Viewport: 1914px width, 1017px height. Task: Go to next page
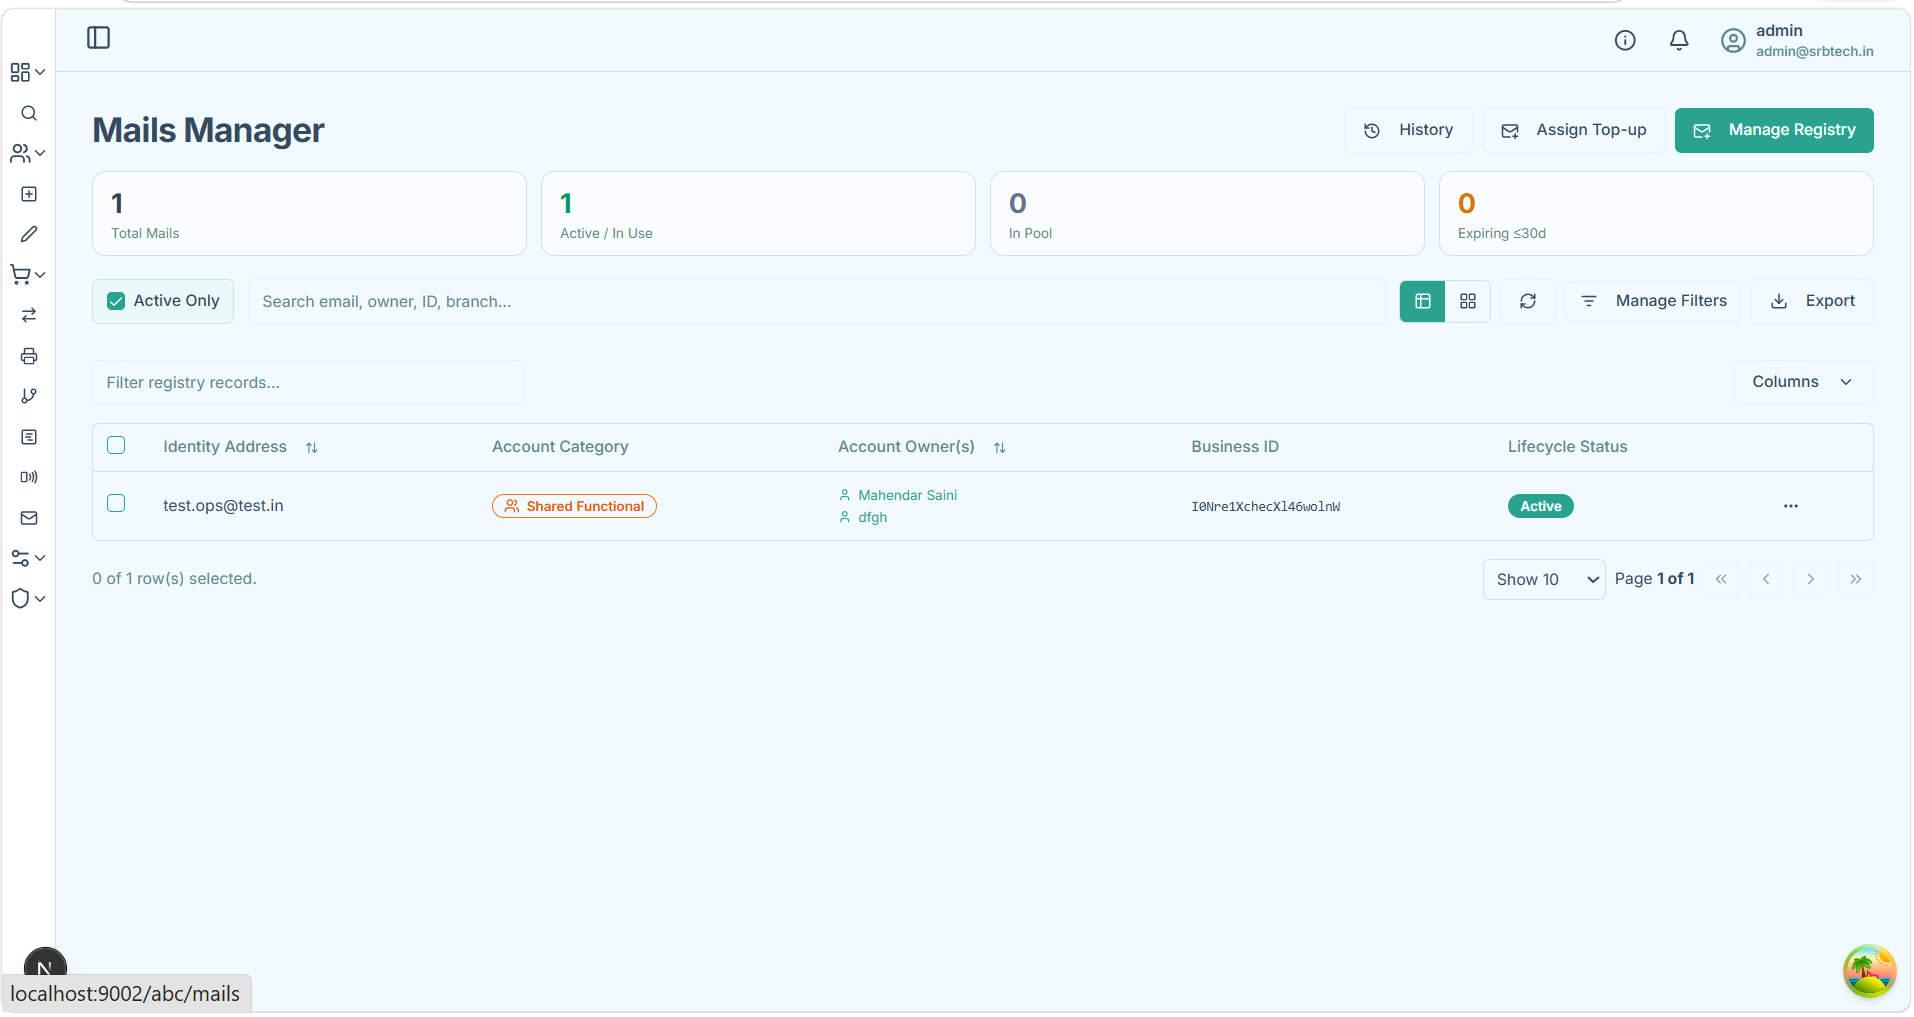click(1810, 579)
